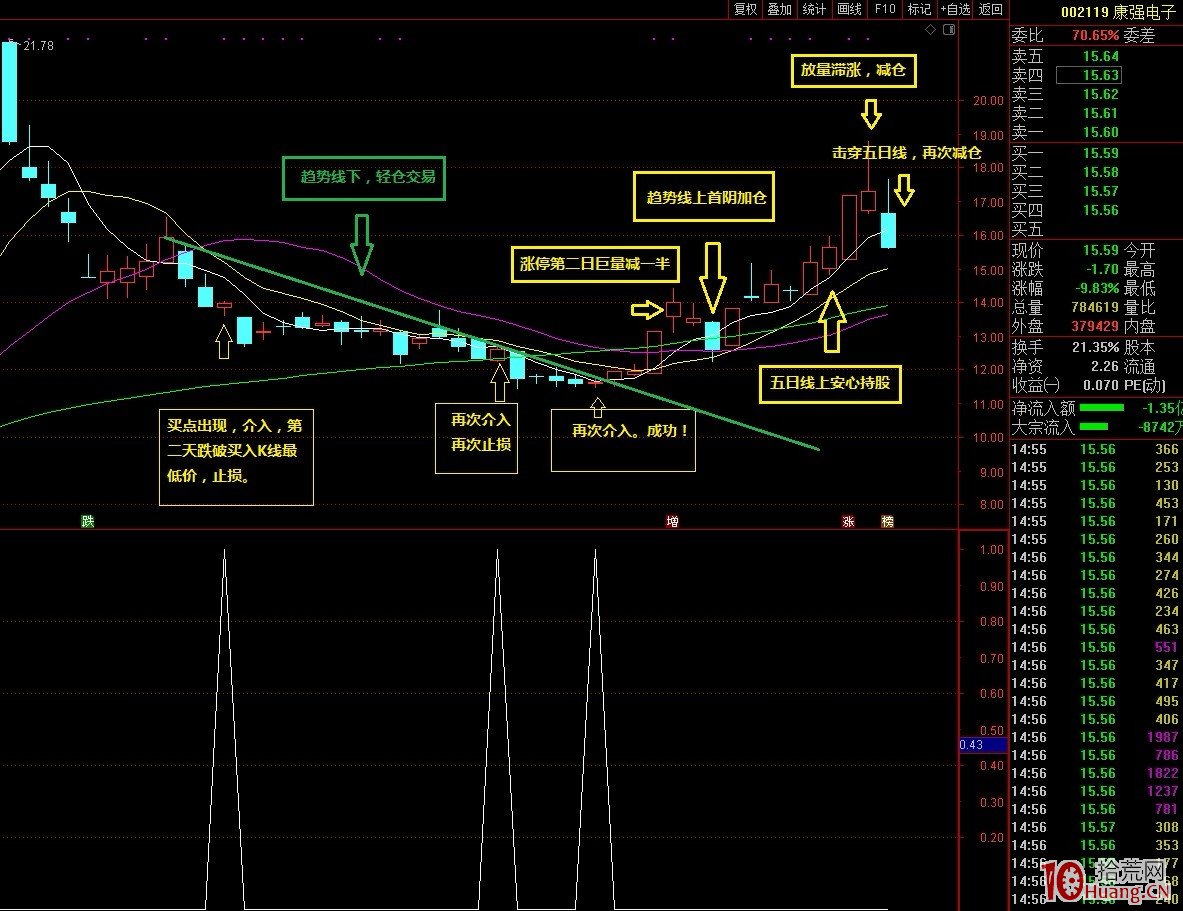Viewport: 1183px width, 911px height.
Task: Click tick volume 1237 at 14:56
Action: (x=1162, y=791)
